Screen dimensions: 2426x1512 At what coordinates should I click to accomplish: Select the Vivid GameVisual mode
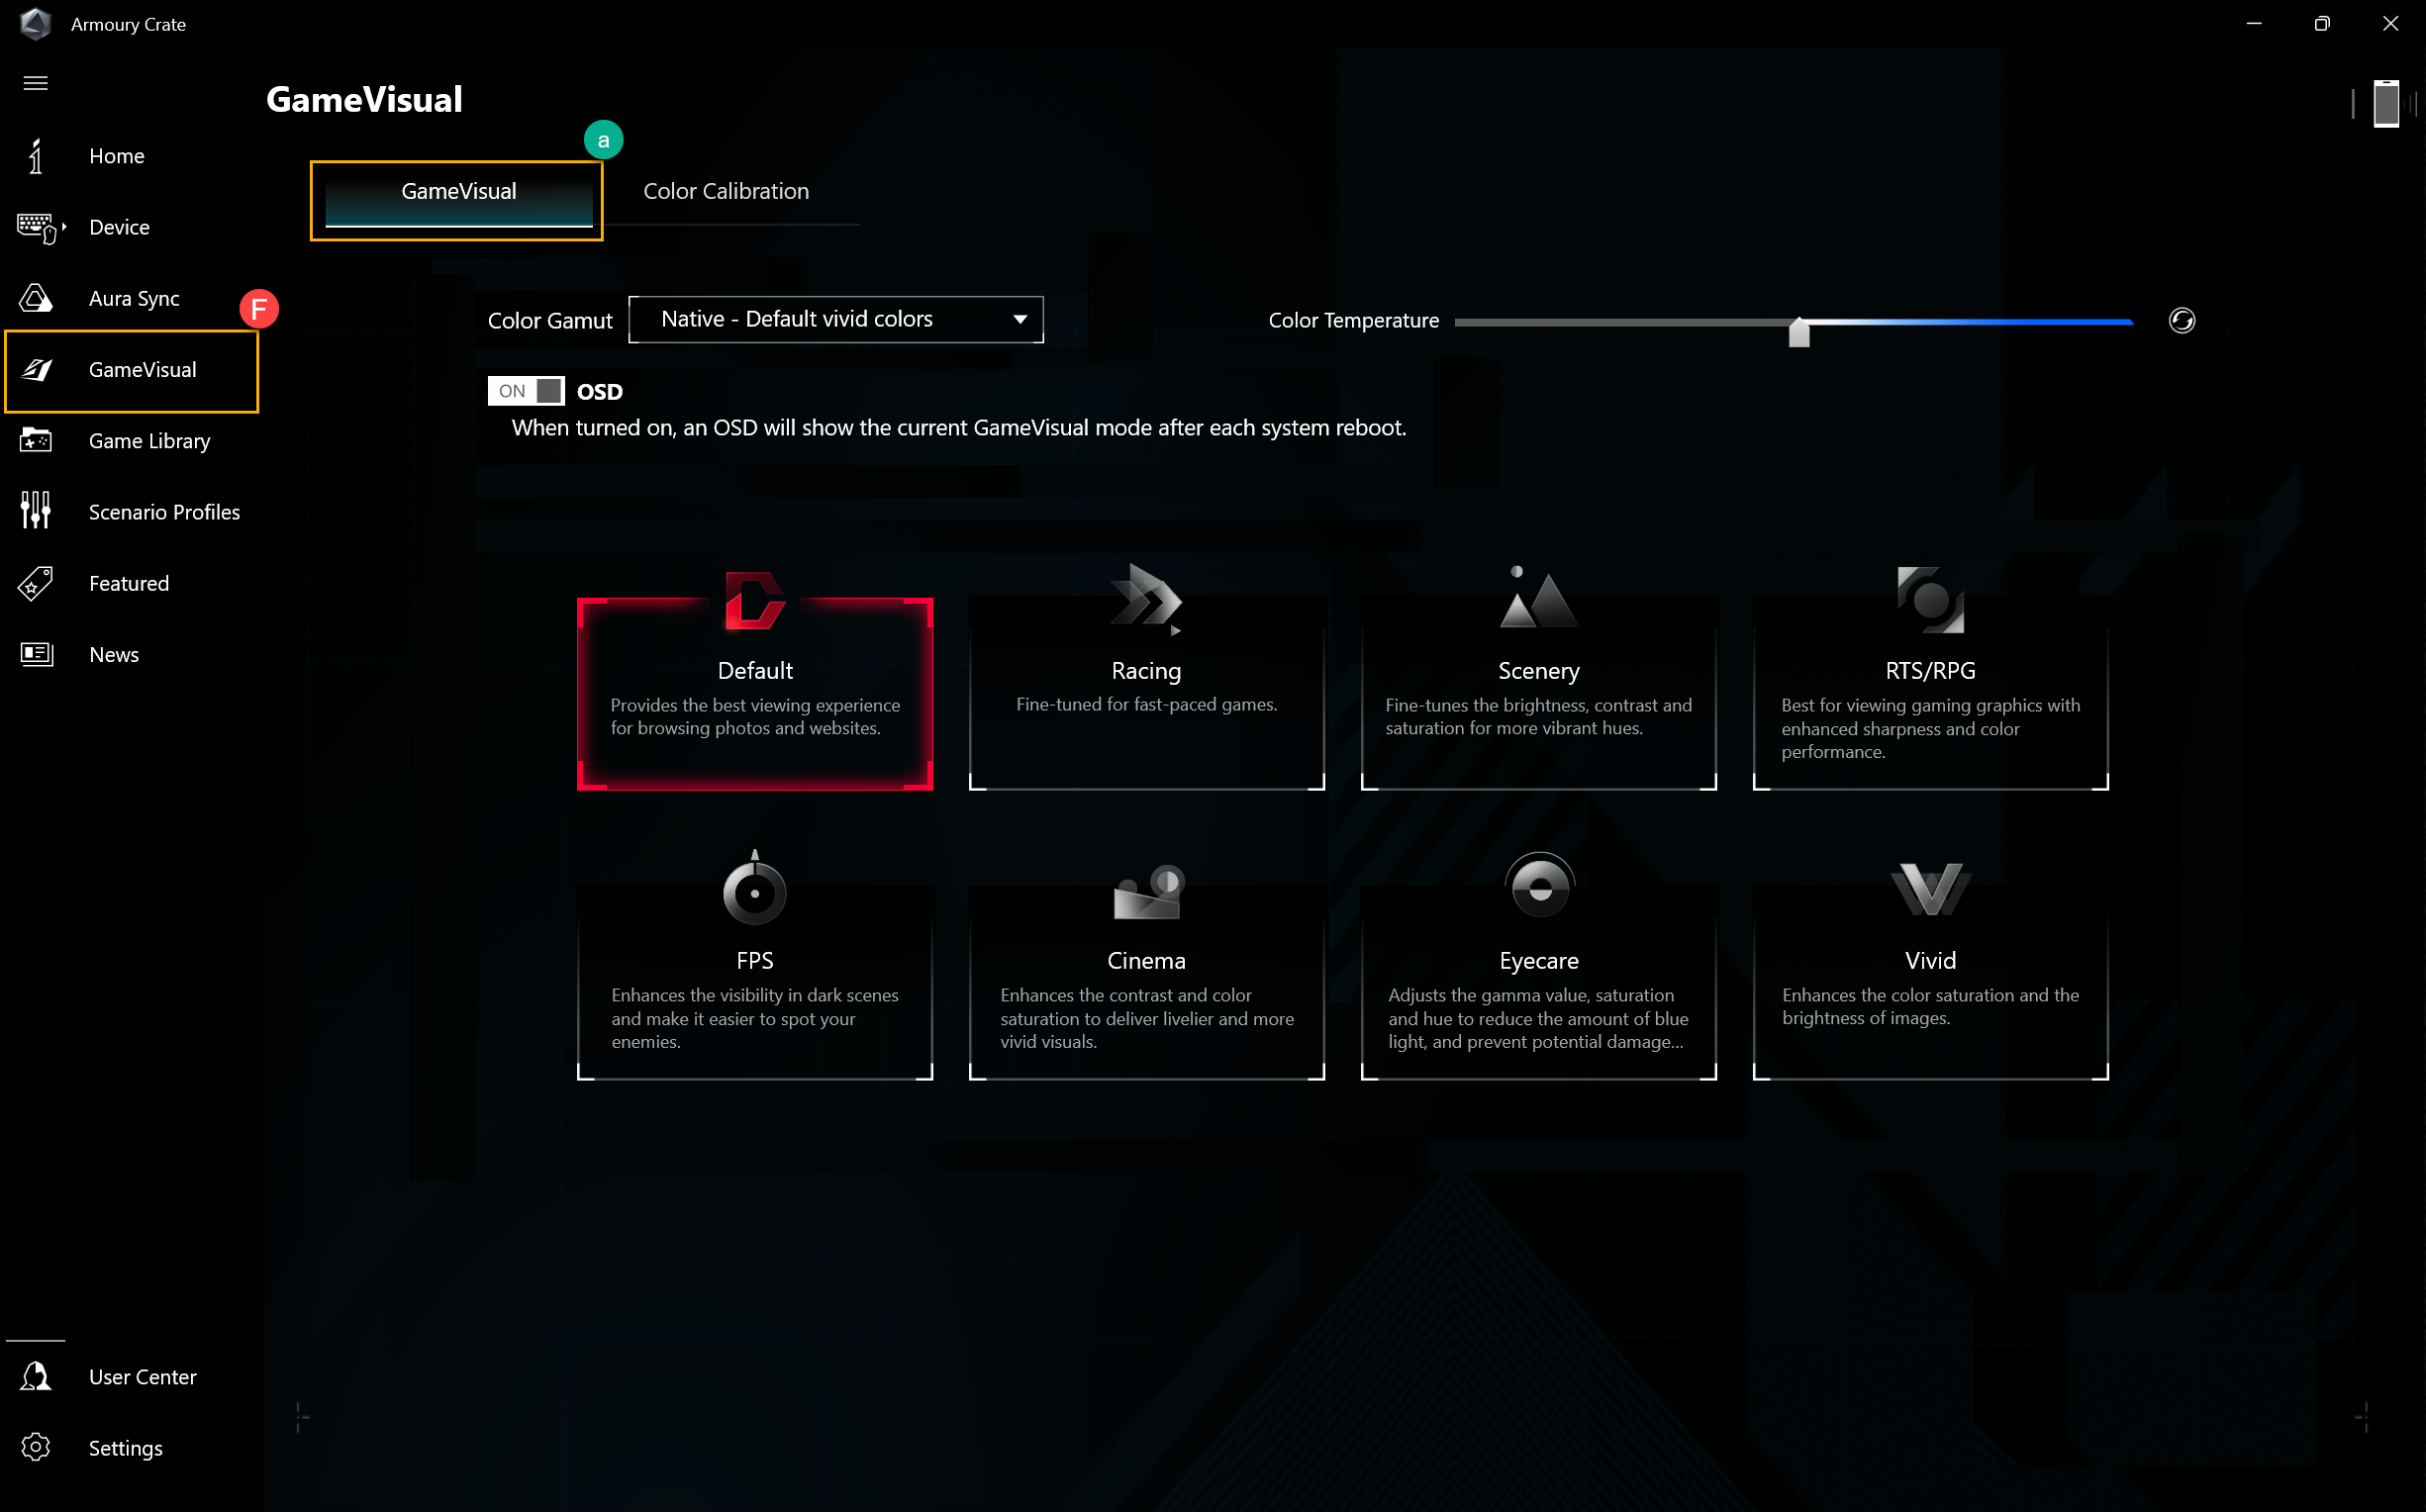(x=1928, y=960)
